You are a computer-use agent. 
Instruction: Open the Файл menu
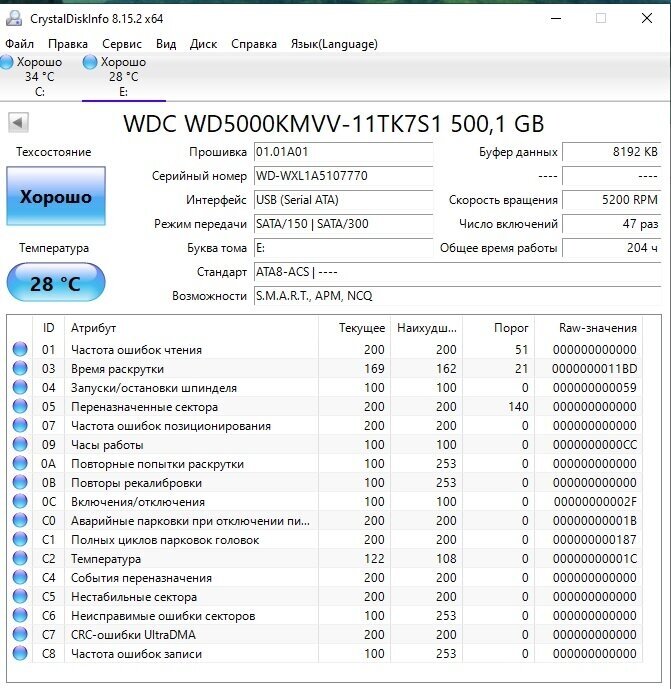19,44
